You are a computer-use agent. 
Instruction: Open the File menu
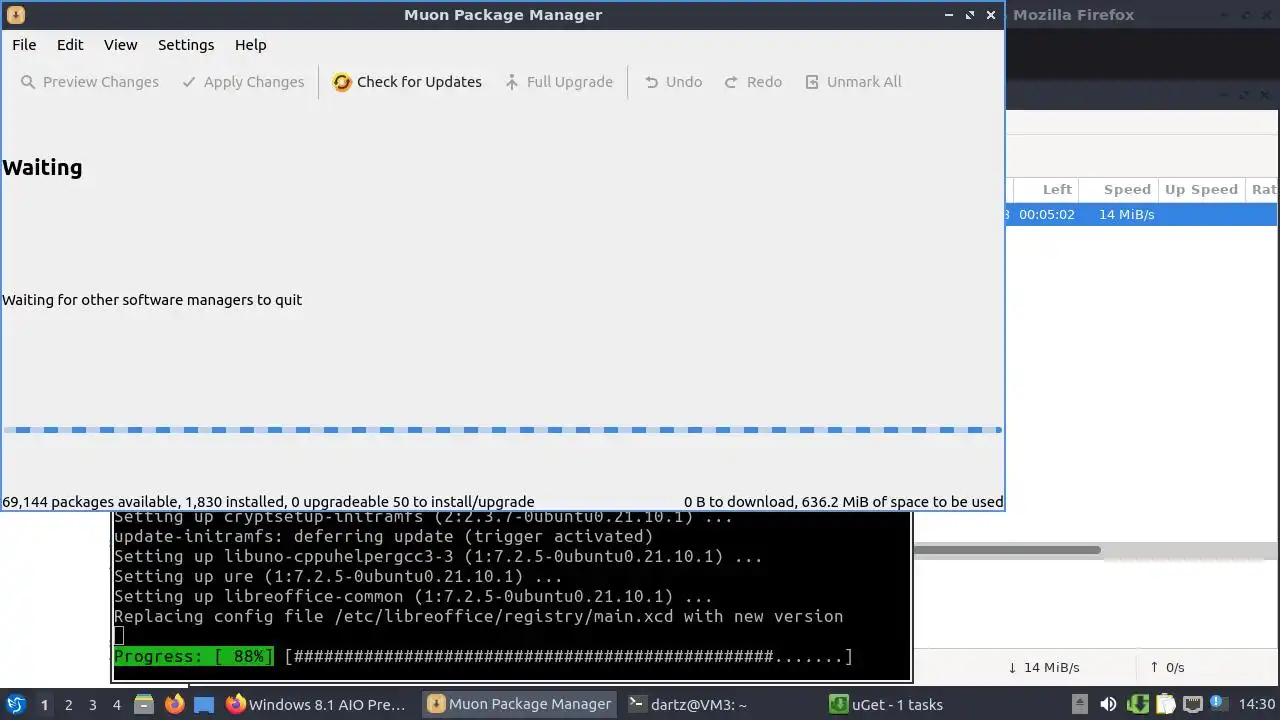(24, 44)
